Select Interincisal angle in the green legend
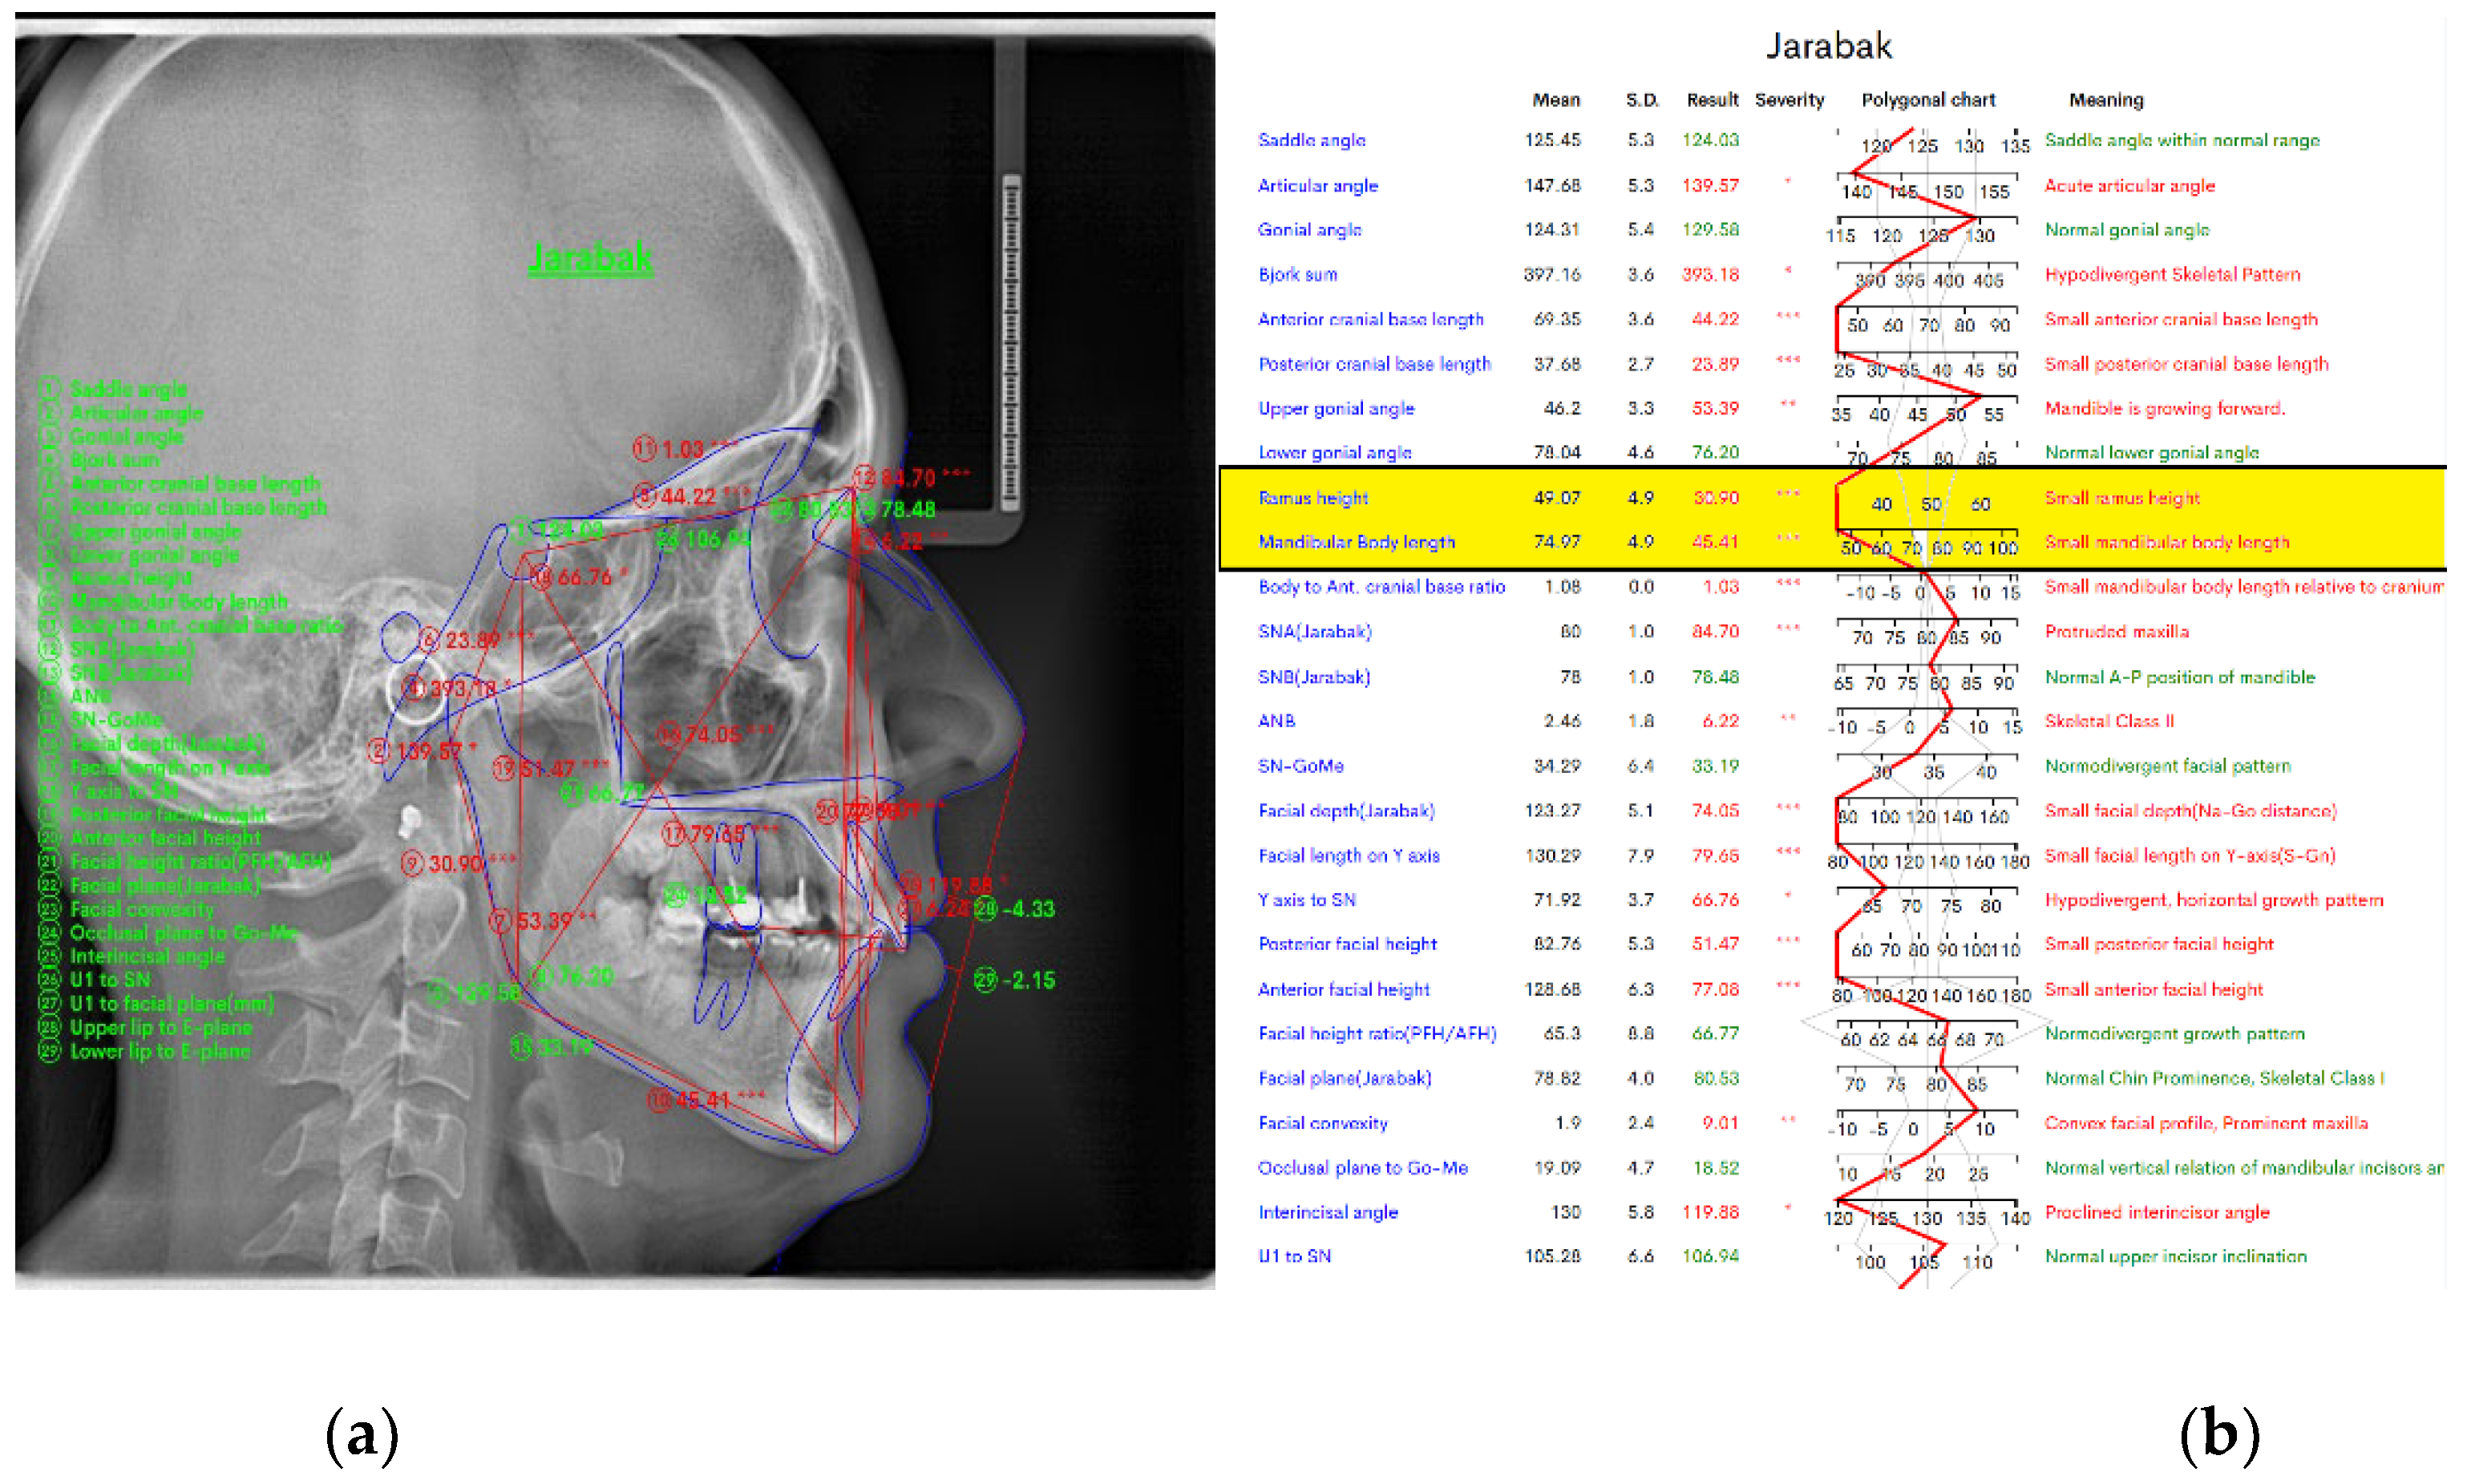The image size is (2471, 1484). pos(147,956)
